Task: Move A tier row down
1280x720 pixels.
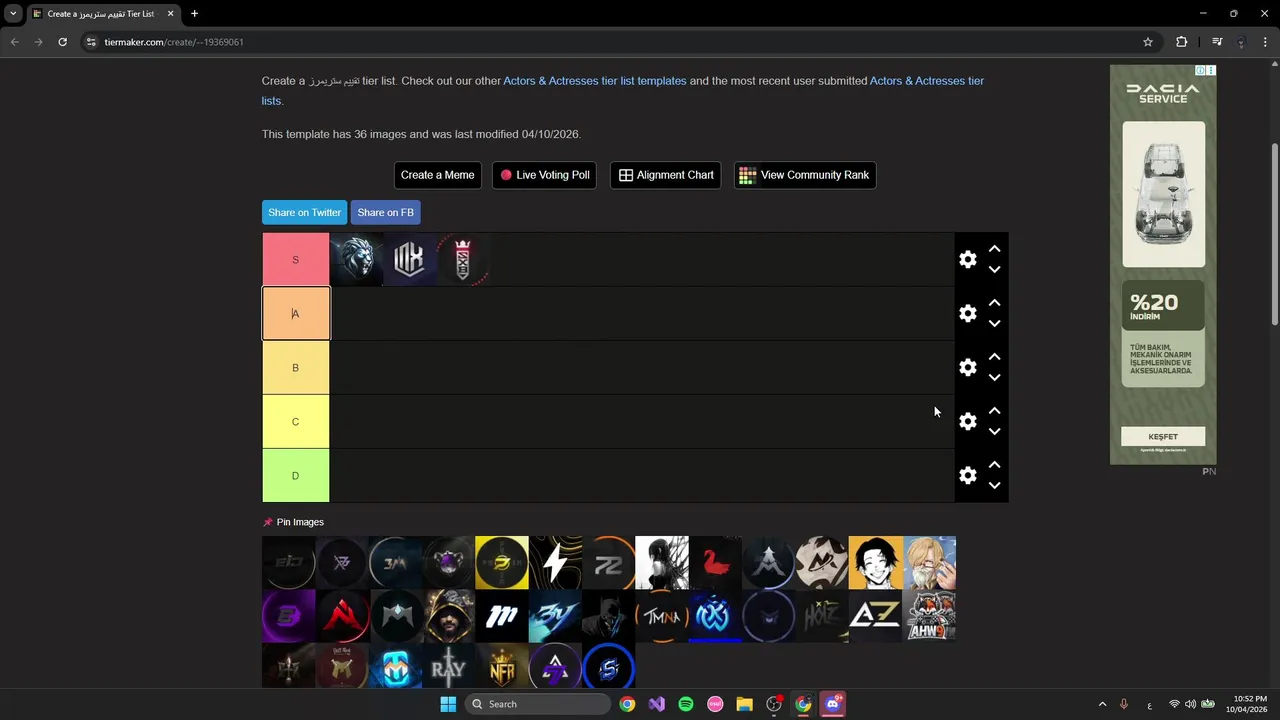Action: [x=994, y=324]
